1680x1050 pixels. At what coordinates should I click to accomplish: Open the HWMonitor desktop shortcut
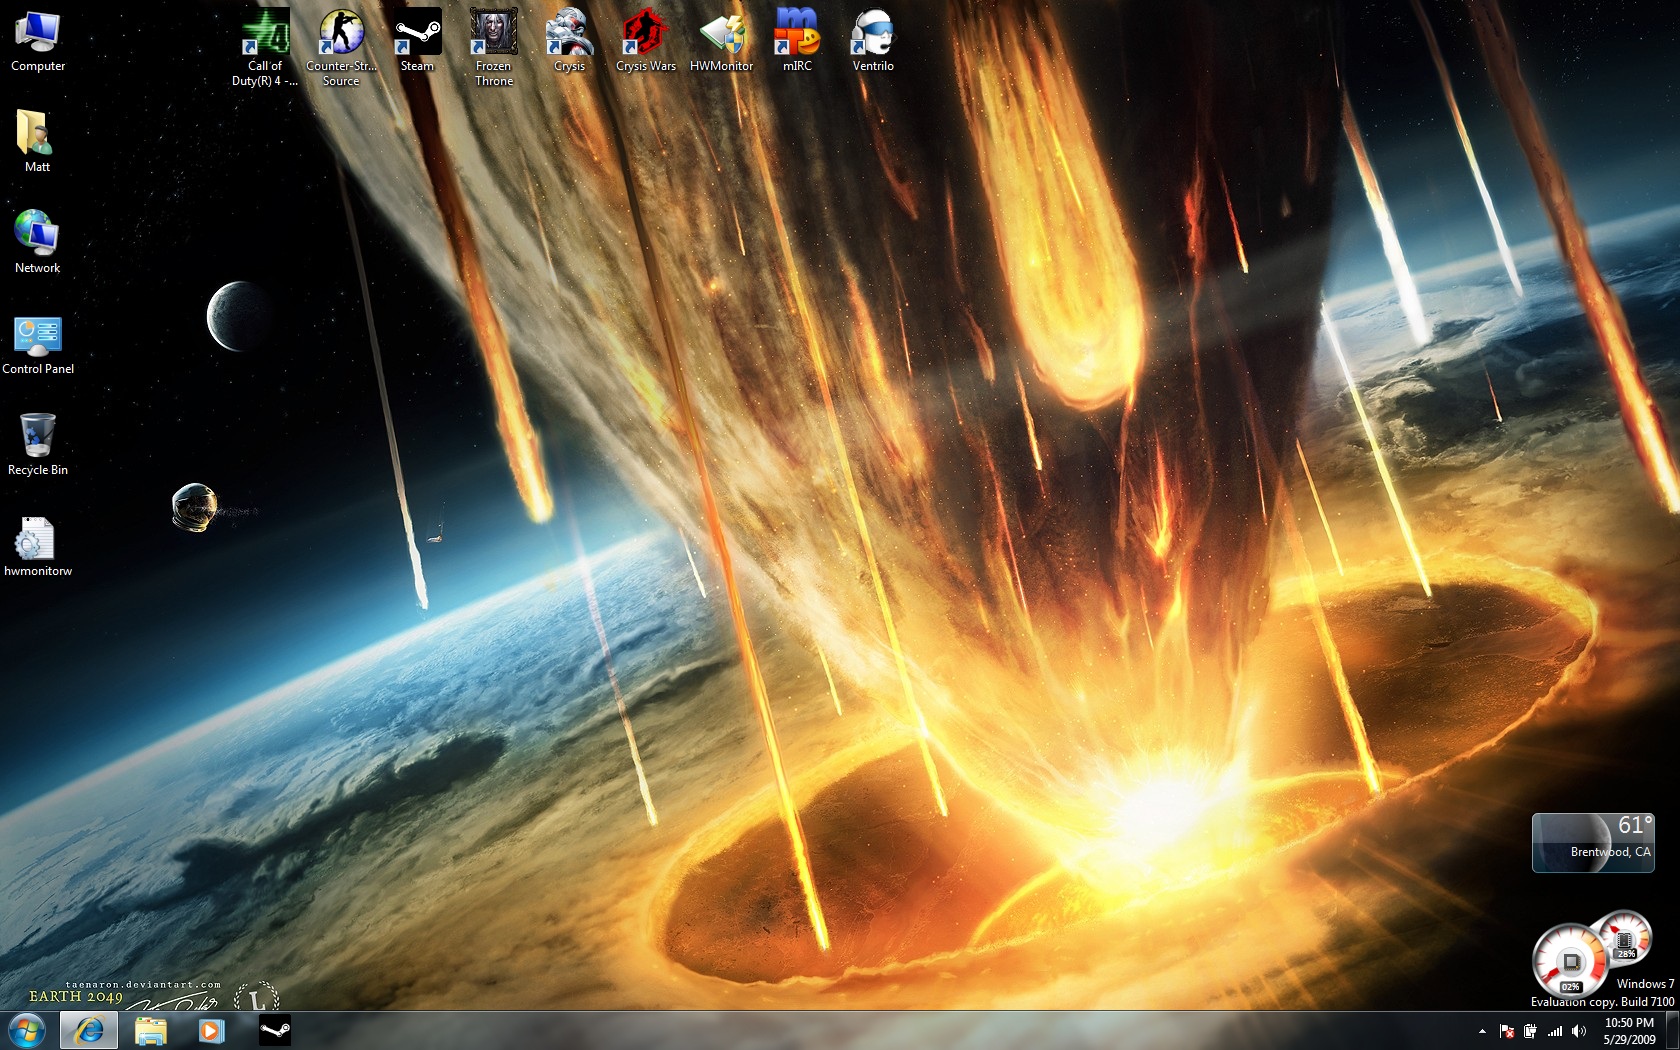pyautogui.click(x=721, y=42)
